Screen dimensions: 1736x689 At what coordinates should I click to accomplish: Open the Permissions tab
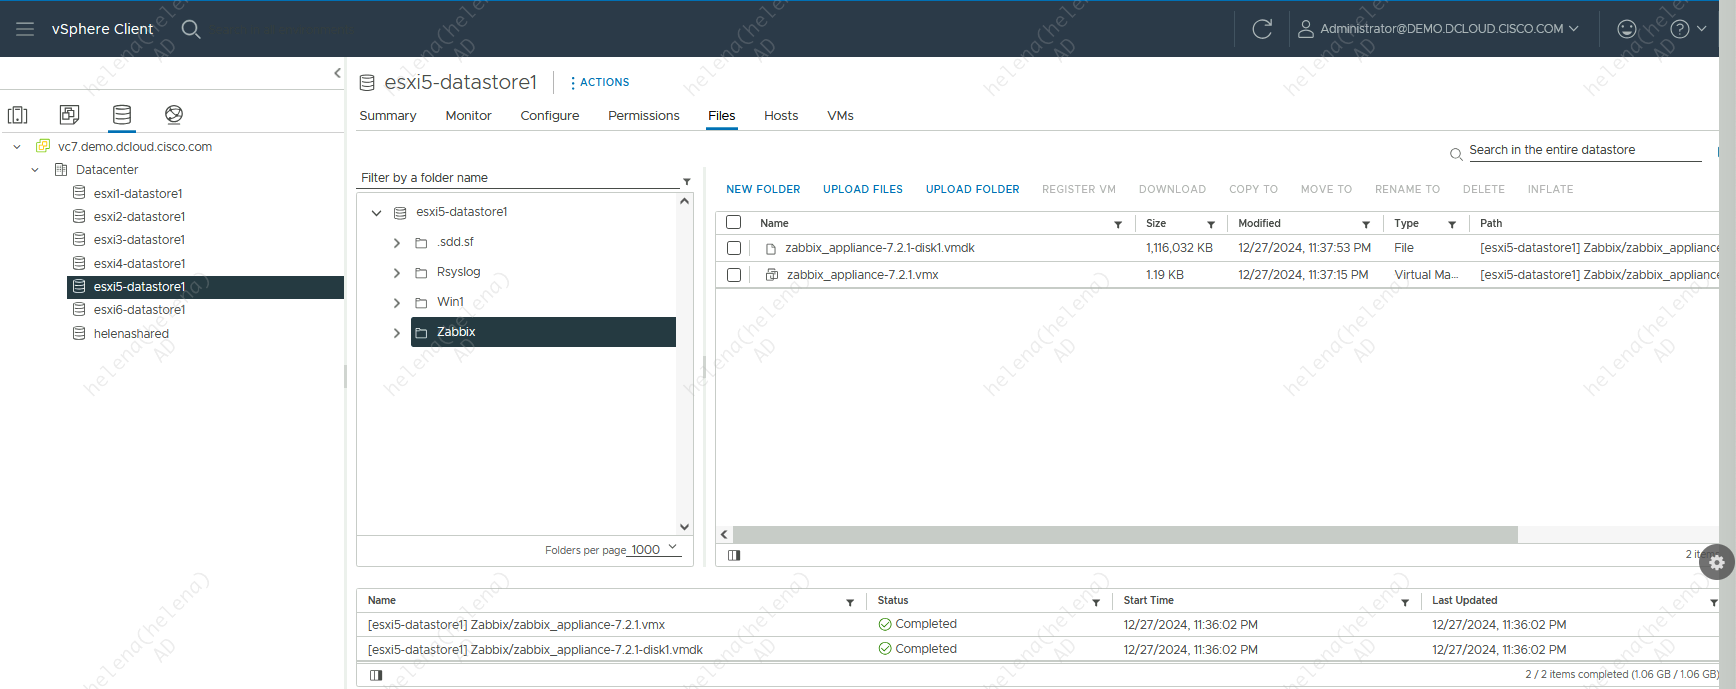point(643,116)
